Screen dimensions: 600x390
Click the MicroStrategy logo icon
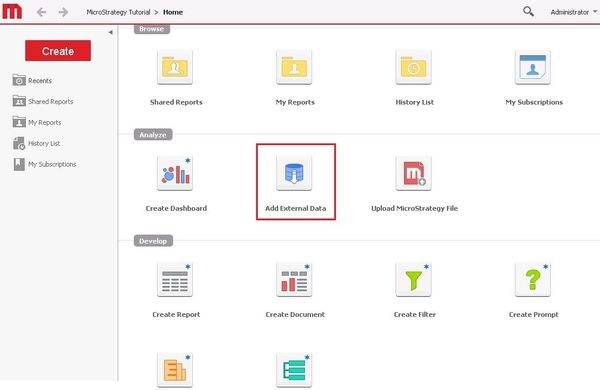coord(12,11)
